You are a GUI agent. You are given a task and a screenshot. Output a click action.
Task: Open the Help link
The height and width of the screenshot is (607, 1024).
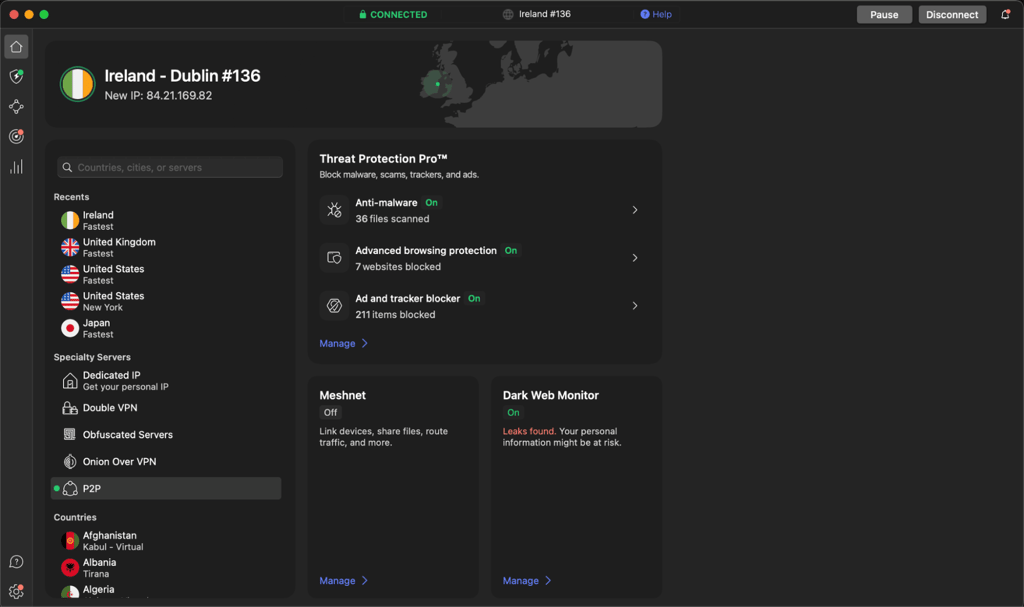[x=656, y=14]
